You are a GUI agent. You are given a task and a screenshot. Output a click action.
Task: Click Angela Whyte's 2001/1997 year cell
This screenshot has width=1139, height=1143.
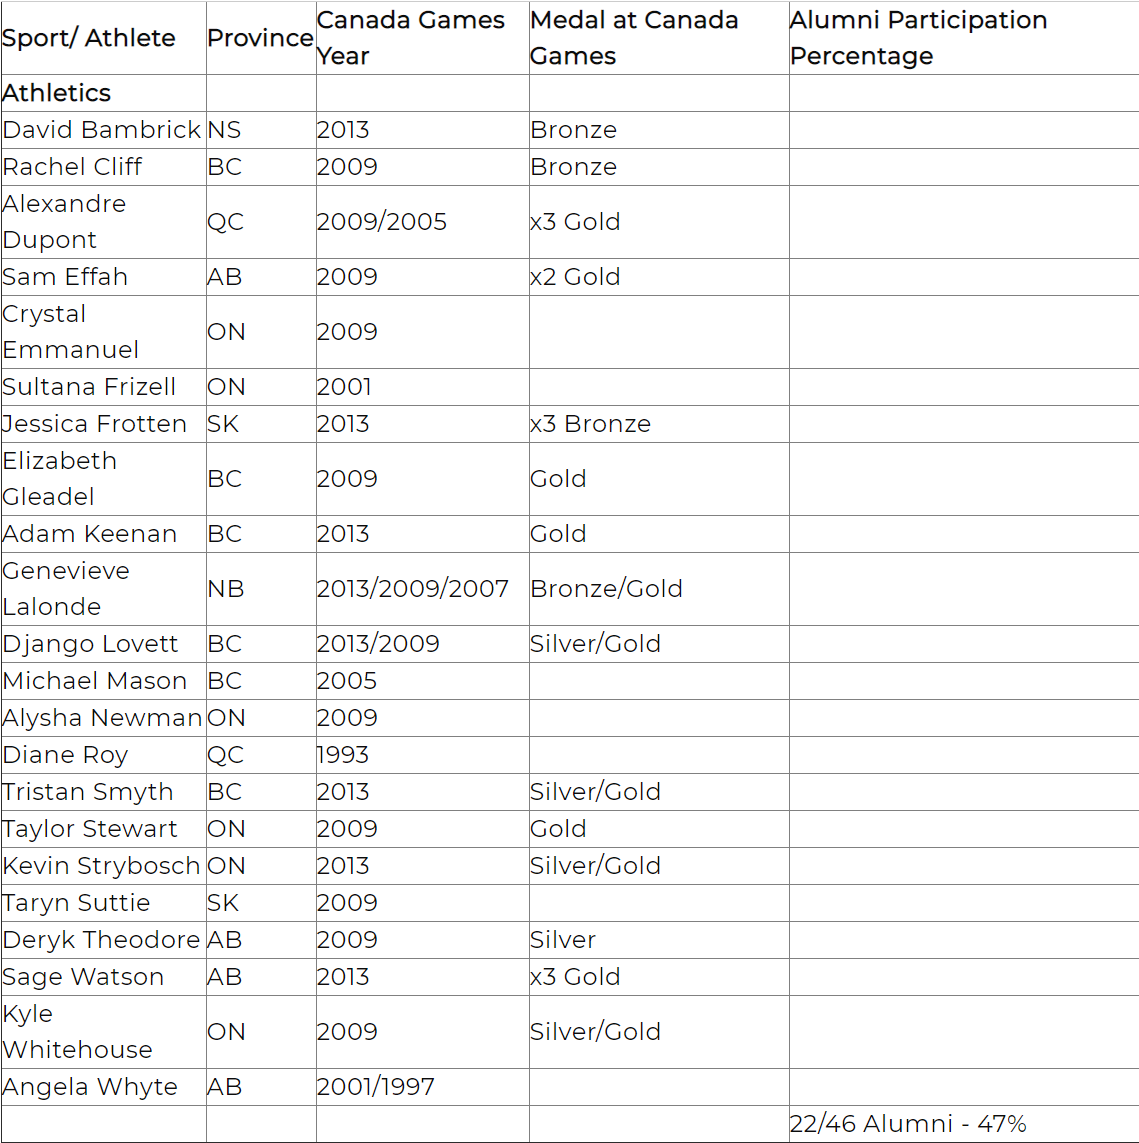tap(375, 1087)
